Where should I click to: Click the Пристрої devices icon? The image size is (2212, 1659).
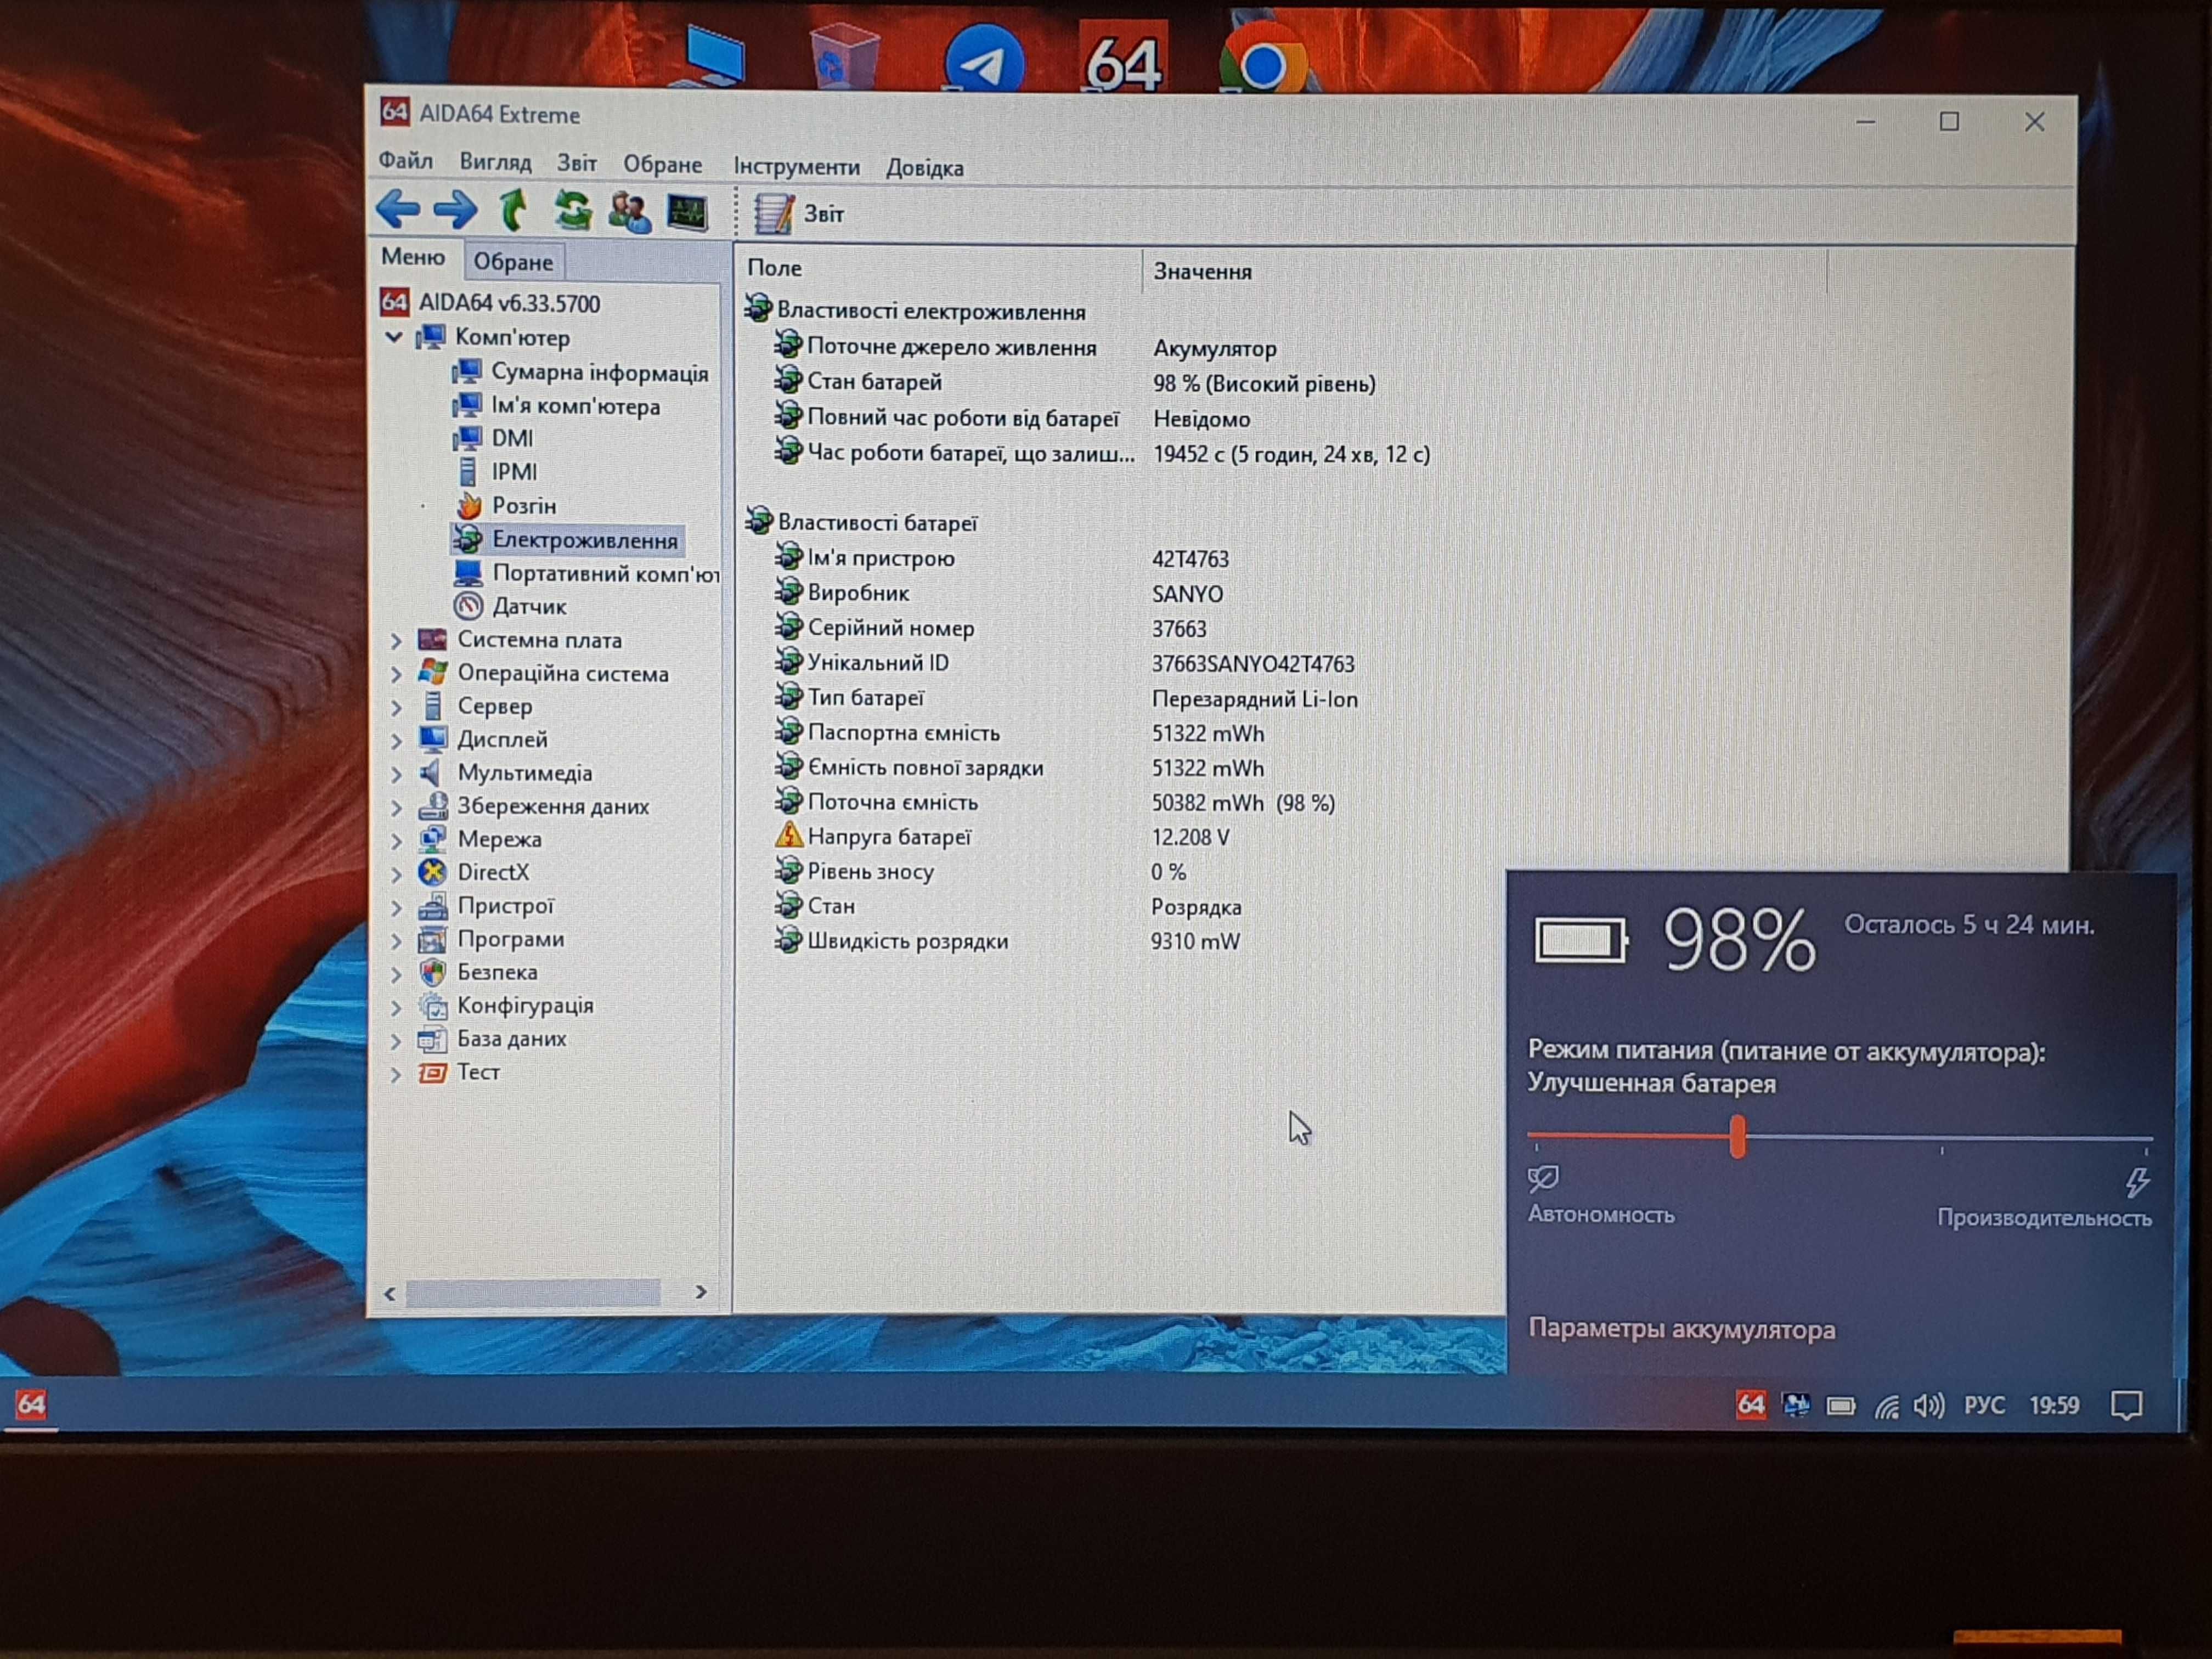432,906
